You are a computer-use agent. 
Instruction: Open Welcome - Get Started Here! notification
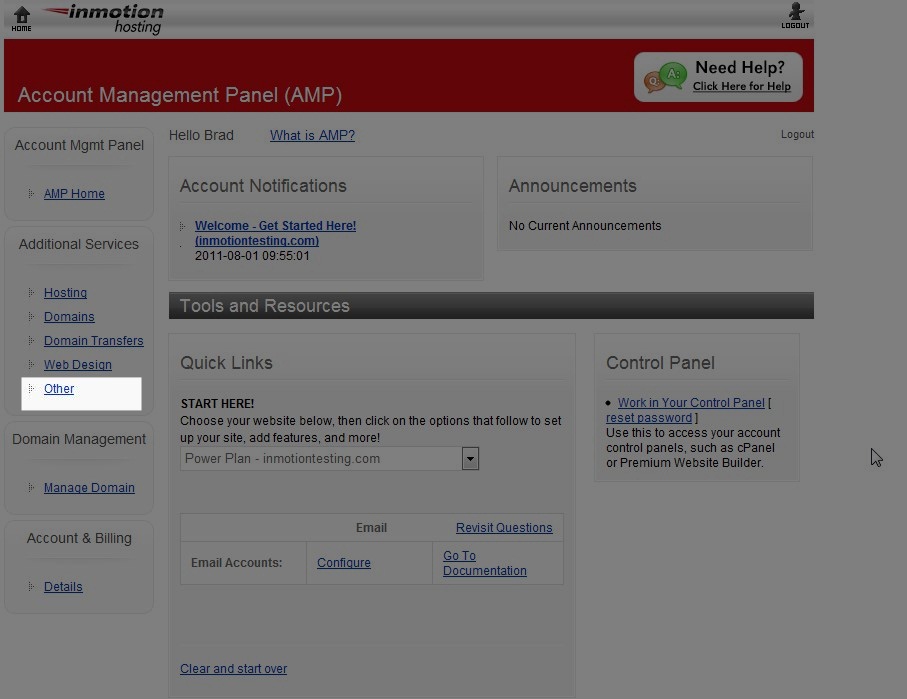click(x=275, y=233)
